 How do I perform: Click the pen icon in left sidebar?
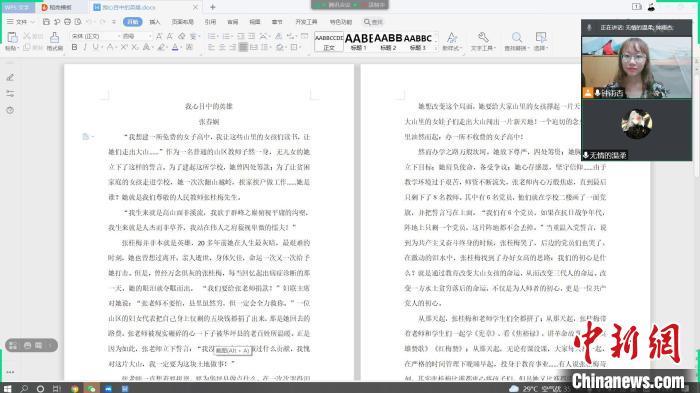(x=10, y=78)
